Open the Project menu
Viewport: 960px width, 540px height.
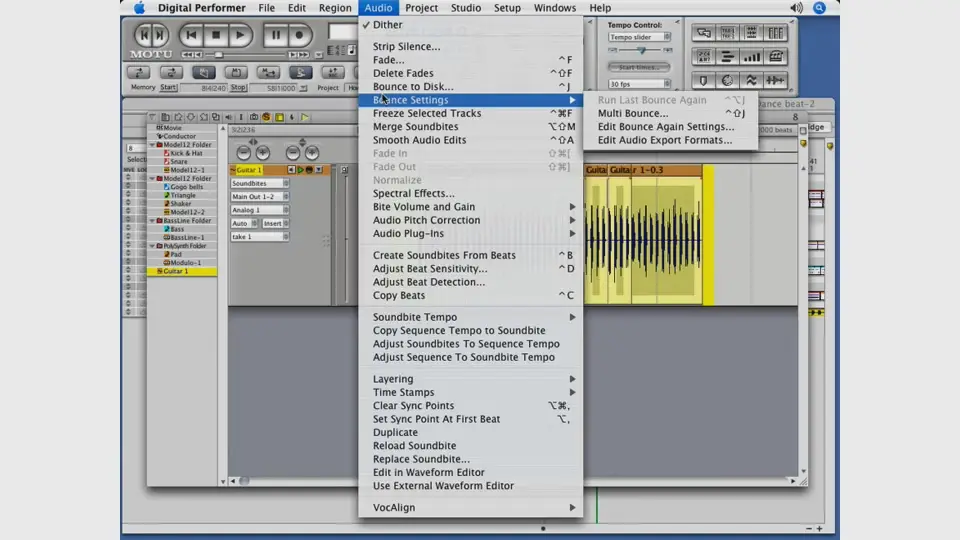coord(421,8)
